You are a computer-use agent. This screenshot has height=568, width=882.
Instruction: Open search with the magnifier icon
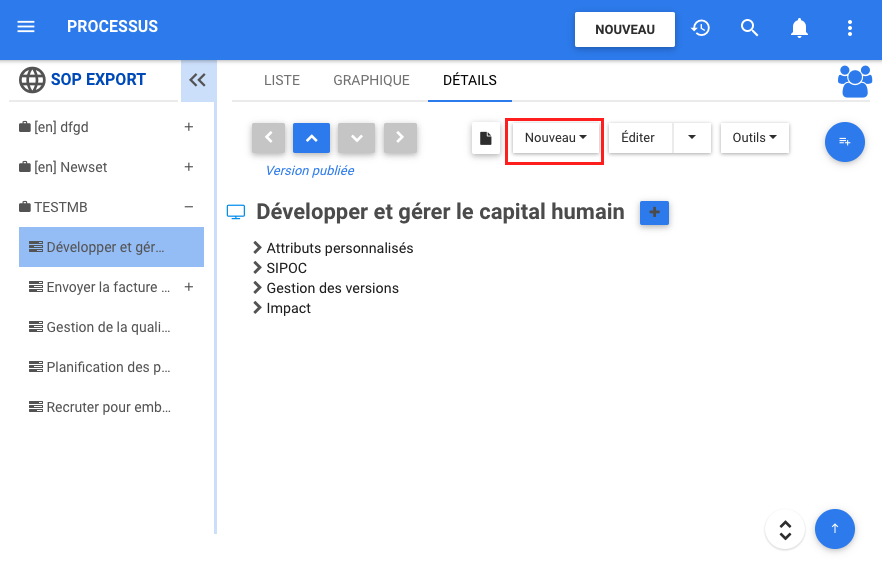click(x=749, y=28)
